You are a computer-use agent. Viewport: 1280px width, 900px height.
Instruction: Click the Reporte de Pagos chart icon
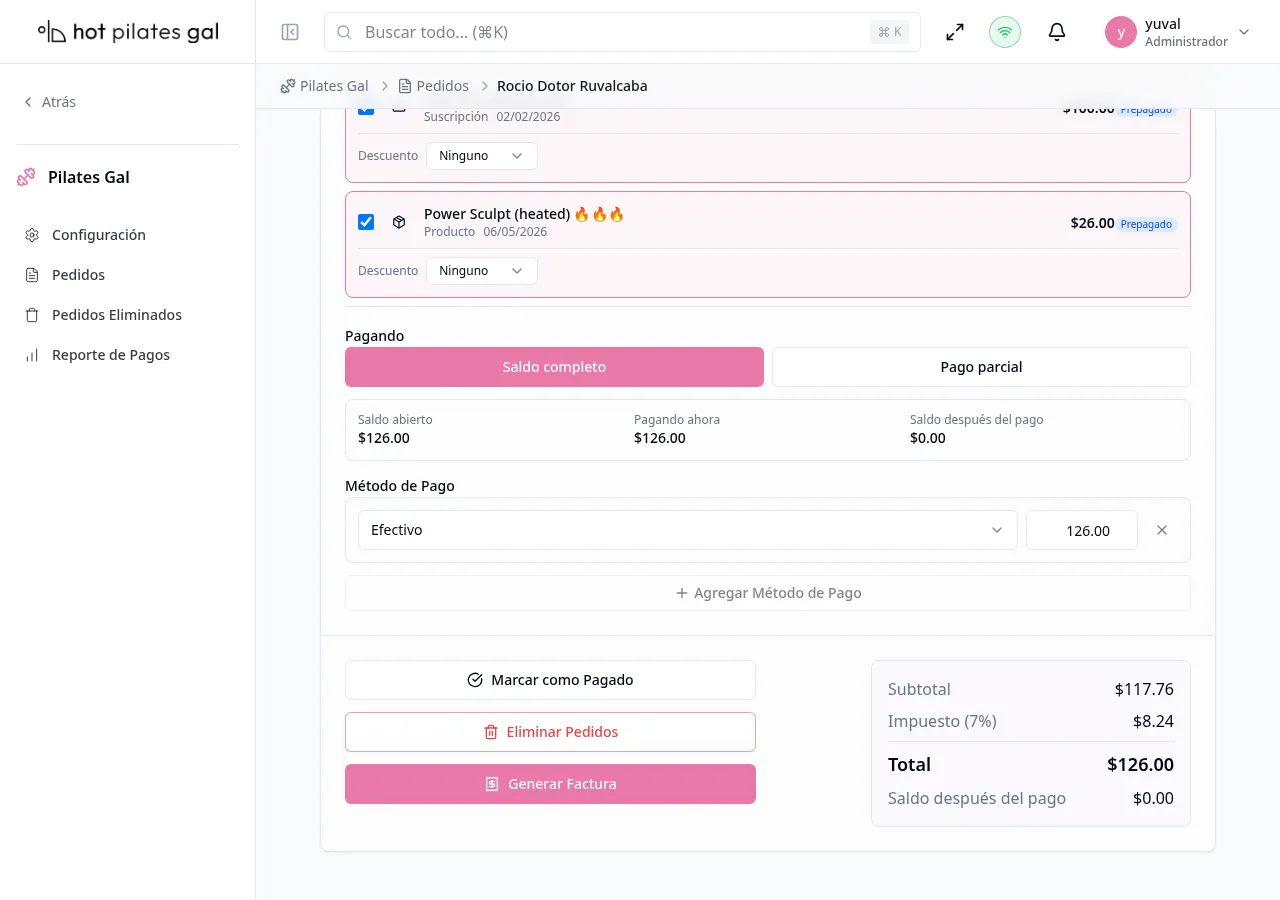tap(32, 355)
